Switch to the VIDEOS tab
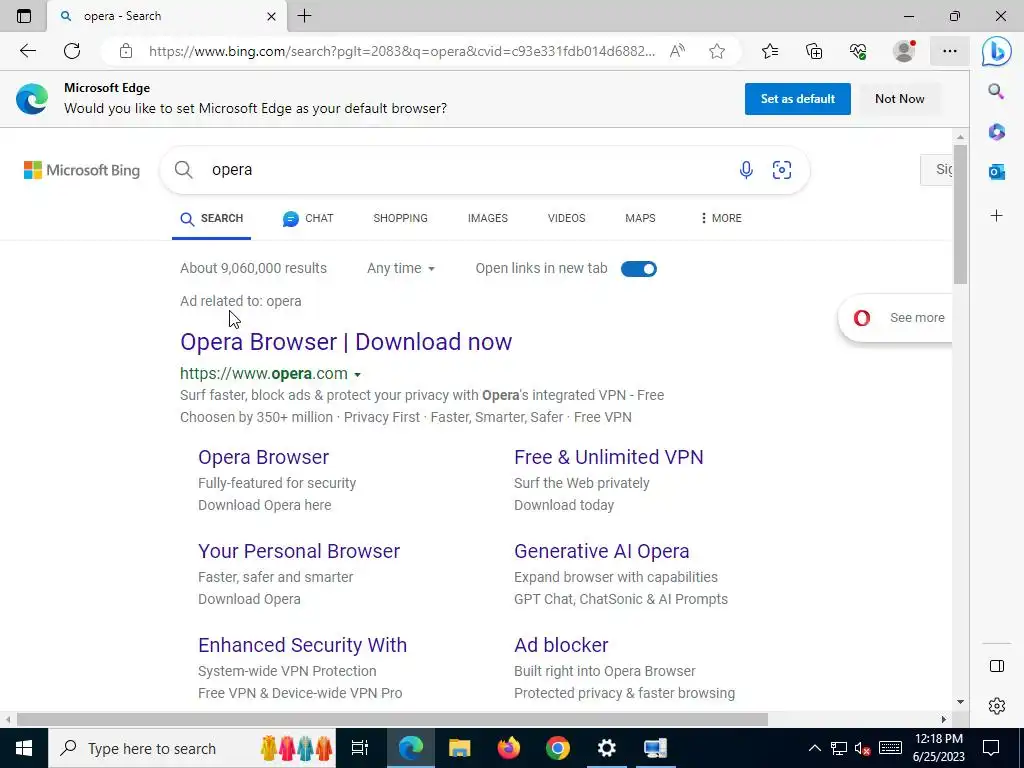Screen dimensions: 1024x768 (566, 218)
